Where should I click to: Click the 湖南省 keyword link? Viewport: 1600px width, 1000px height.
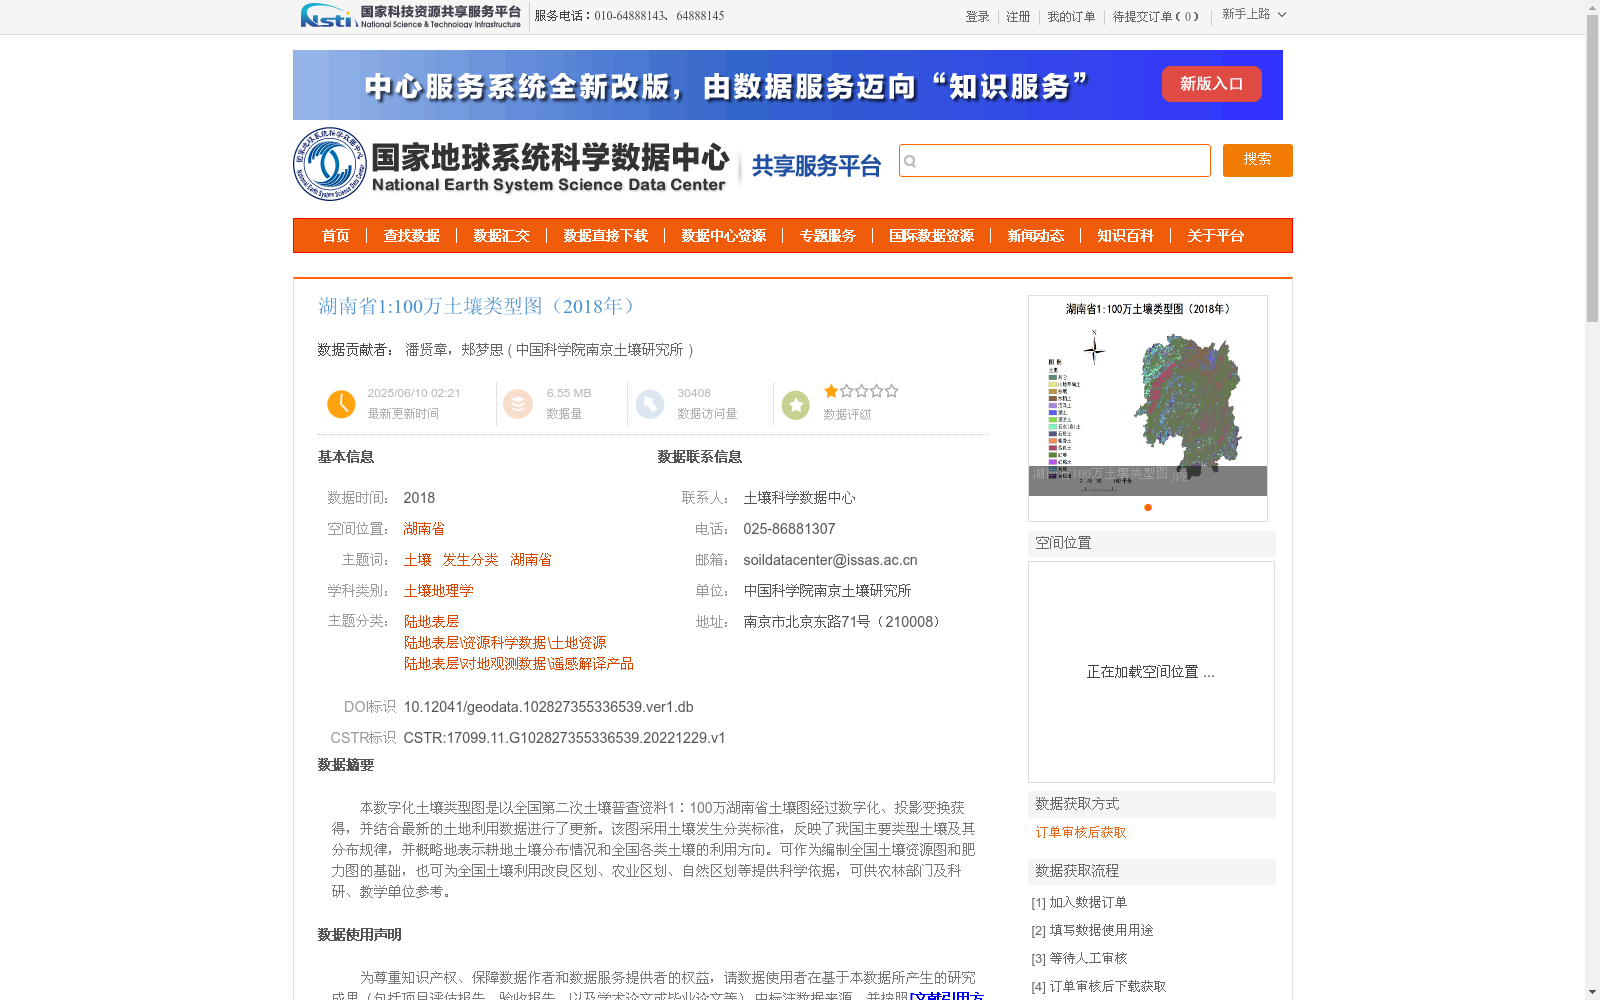pyautogui.click(x=531, y=560)
